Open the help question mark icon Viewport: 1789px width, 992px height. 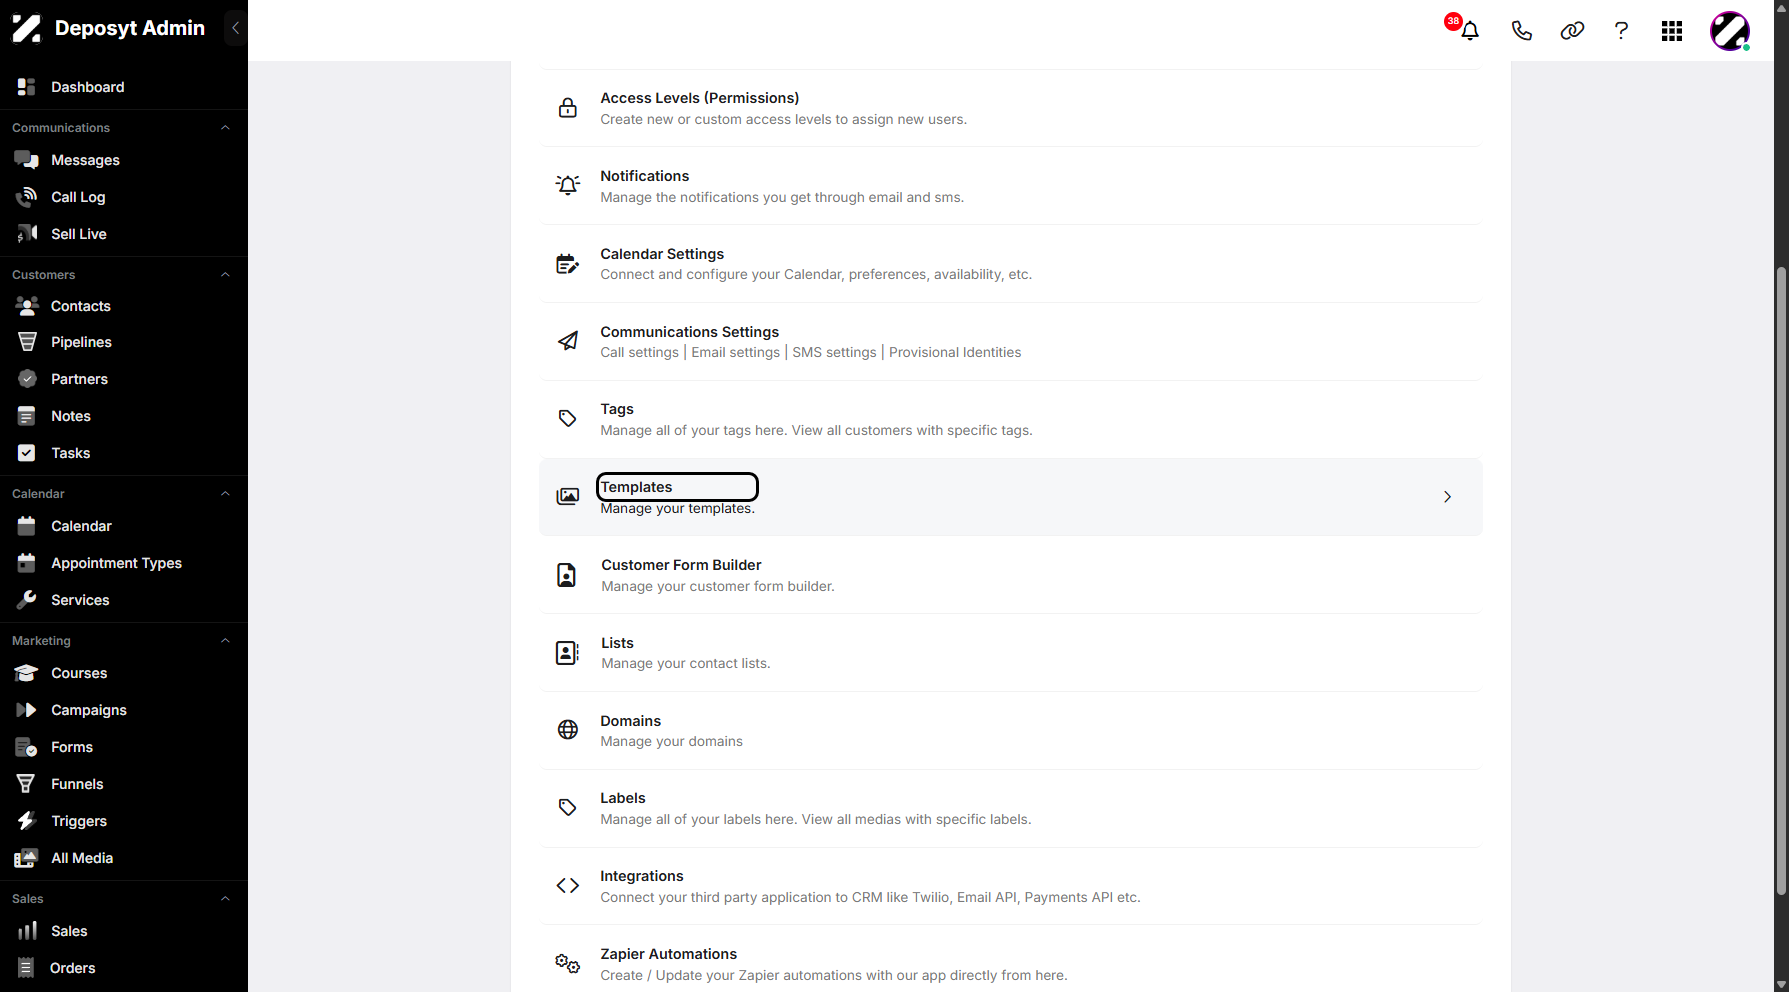tap(1621, 31)
